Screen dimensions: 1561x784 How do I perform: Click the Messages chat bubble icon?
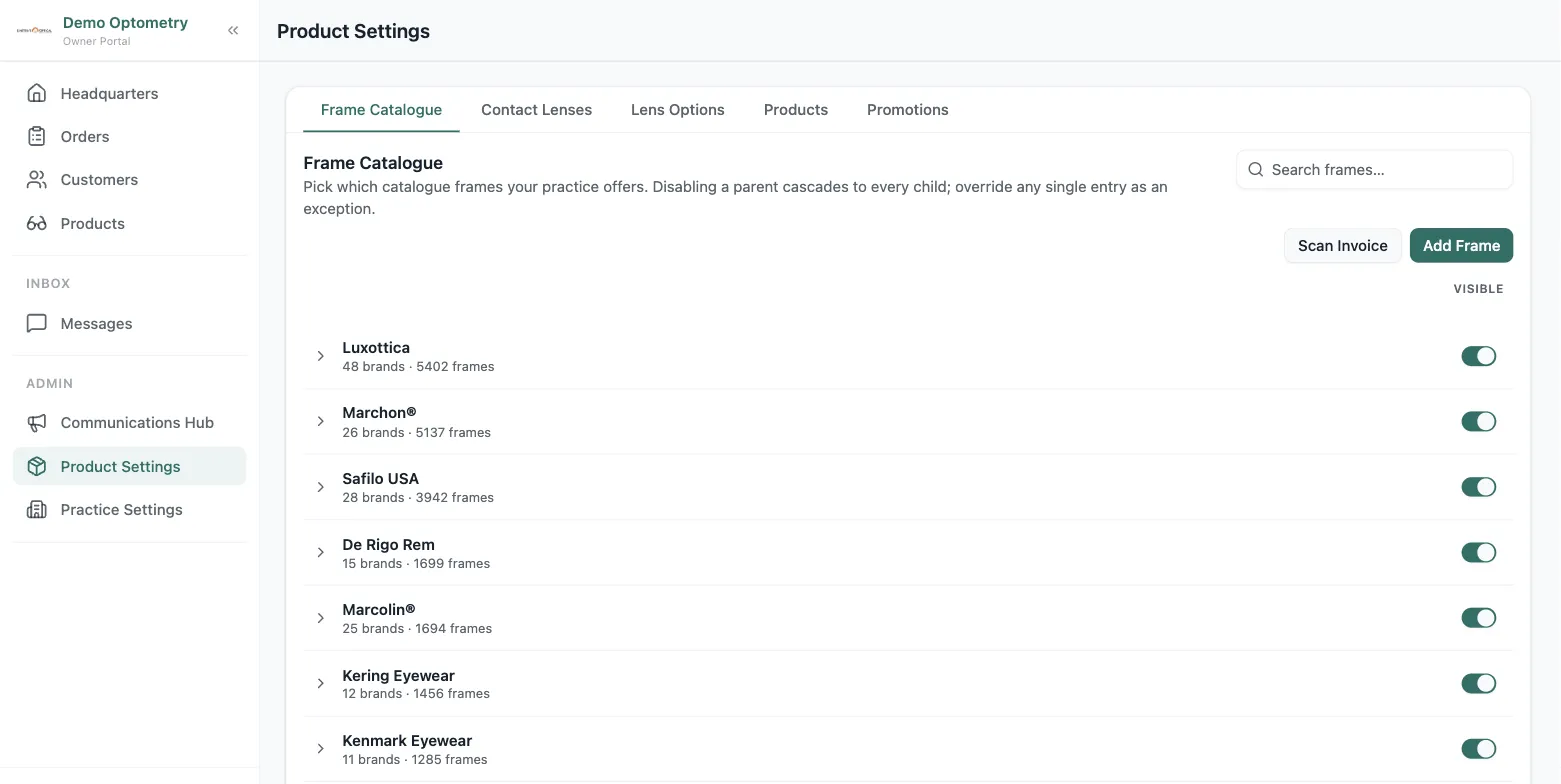[37, 323]
